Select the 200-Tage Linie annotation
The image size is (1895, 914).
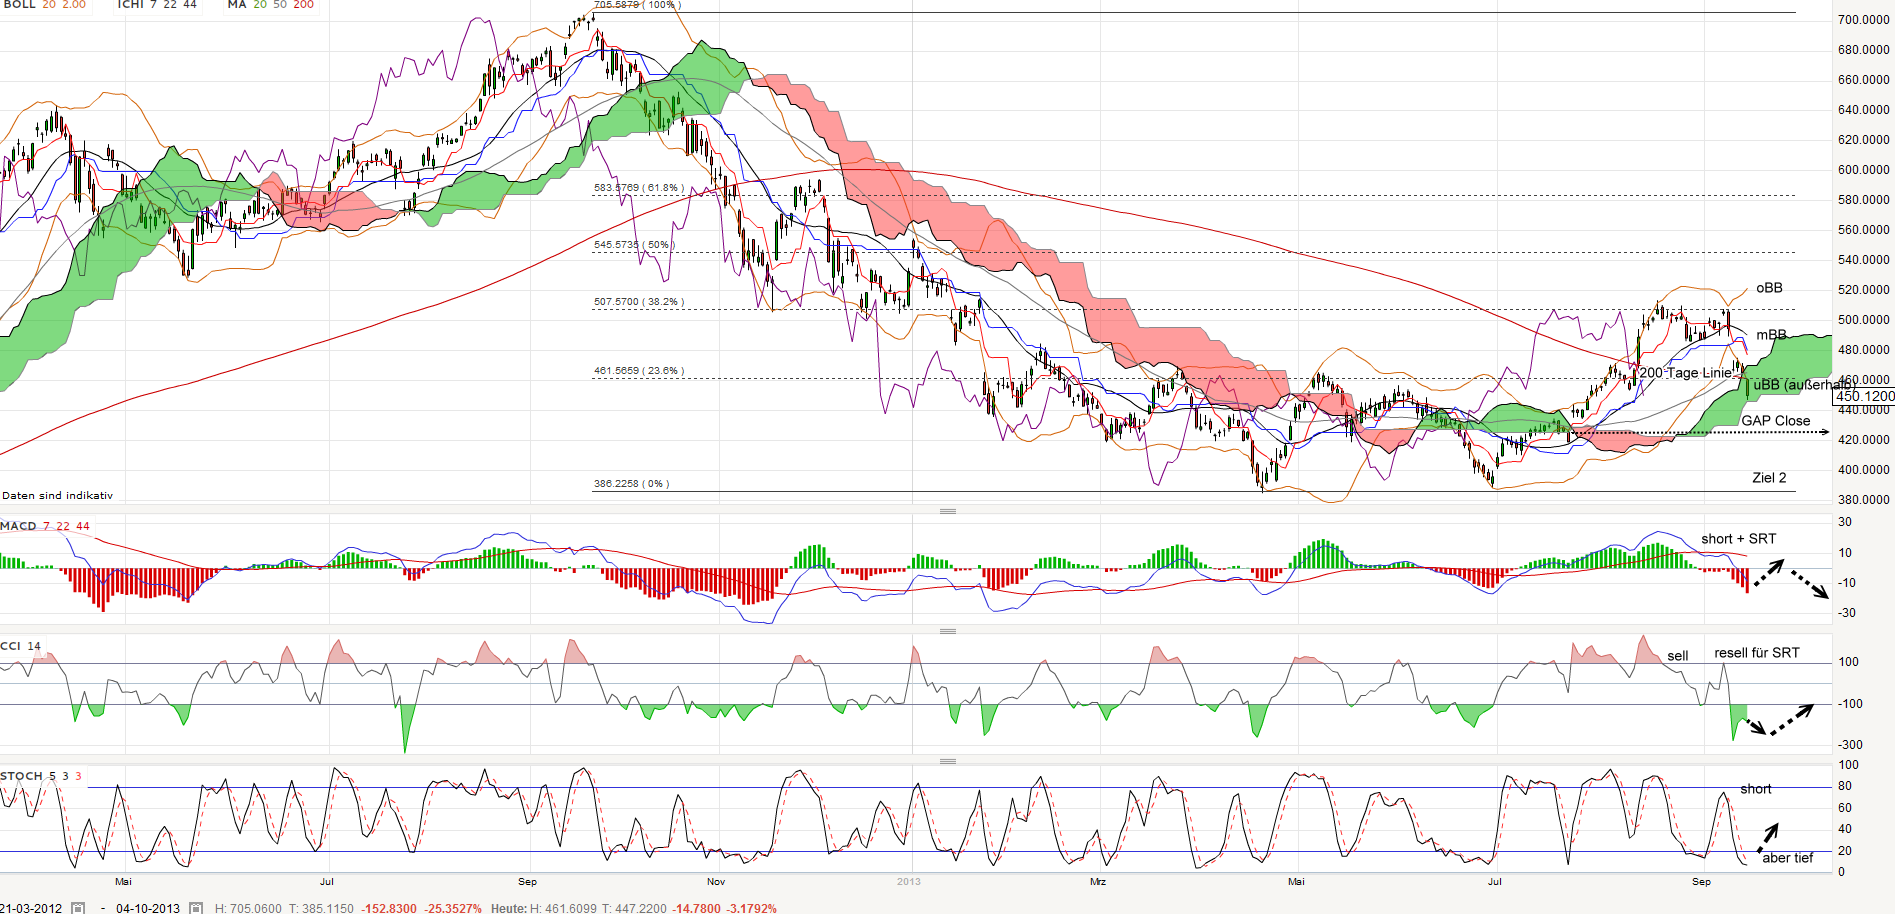1684,372
